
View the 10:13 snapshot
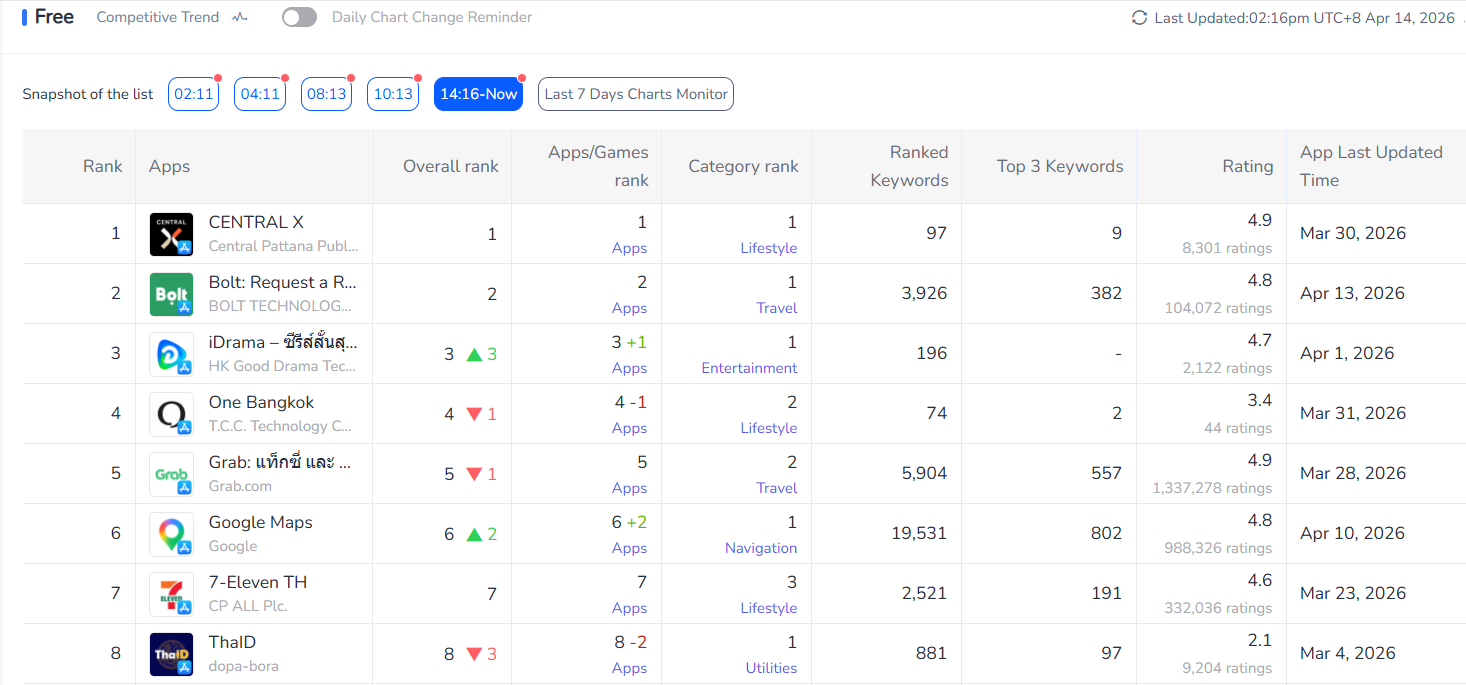pyautogui.click(x=393, y=93)
